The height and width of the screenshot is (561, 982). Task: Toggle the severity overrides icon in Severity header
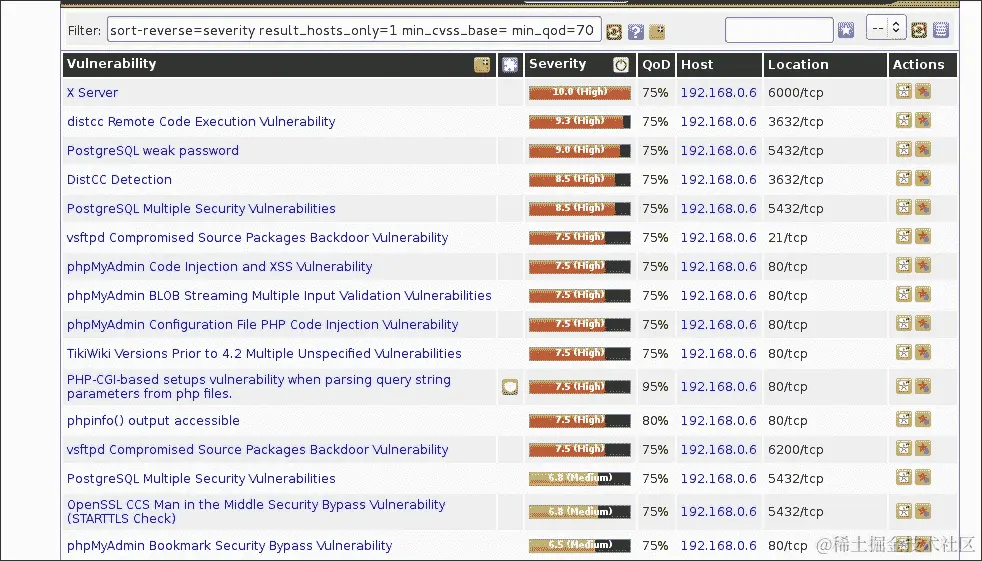pos(621,64)
